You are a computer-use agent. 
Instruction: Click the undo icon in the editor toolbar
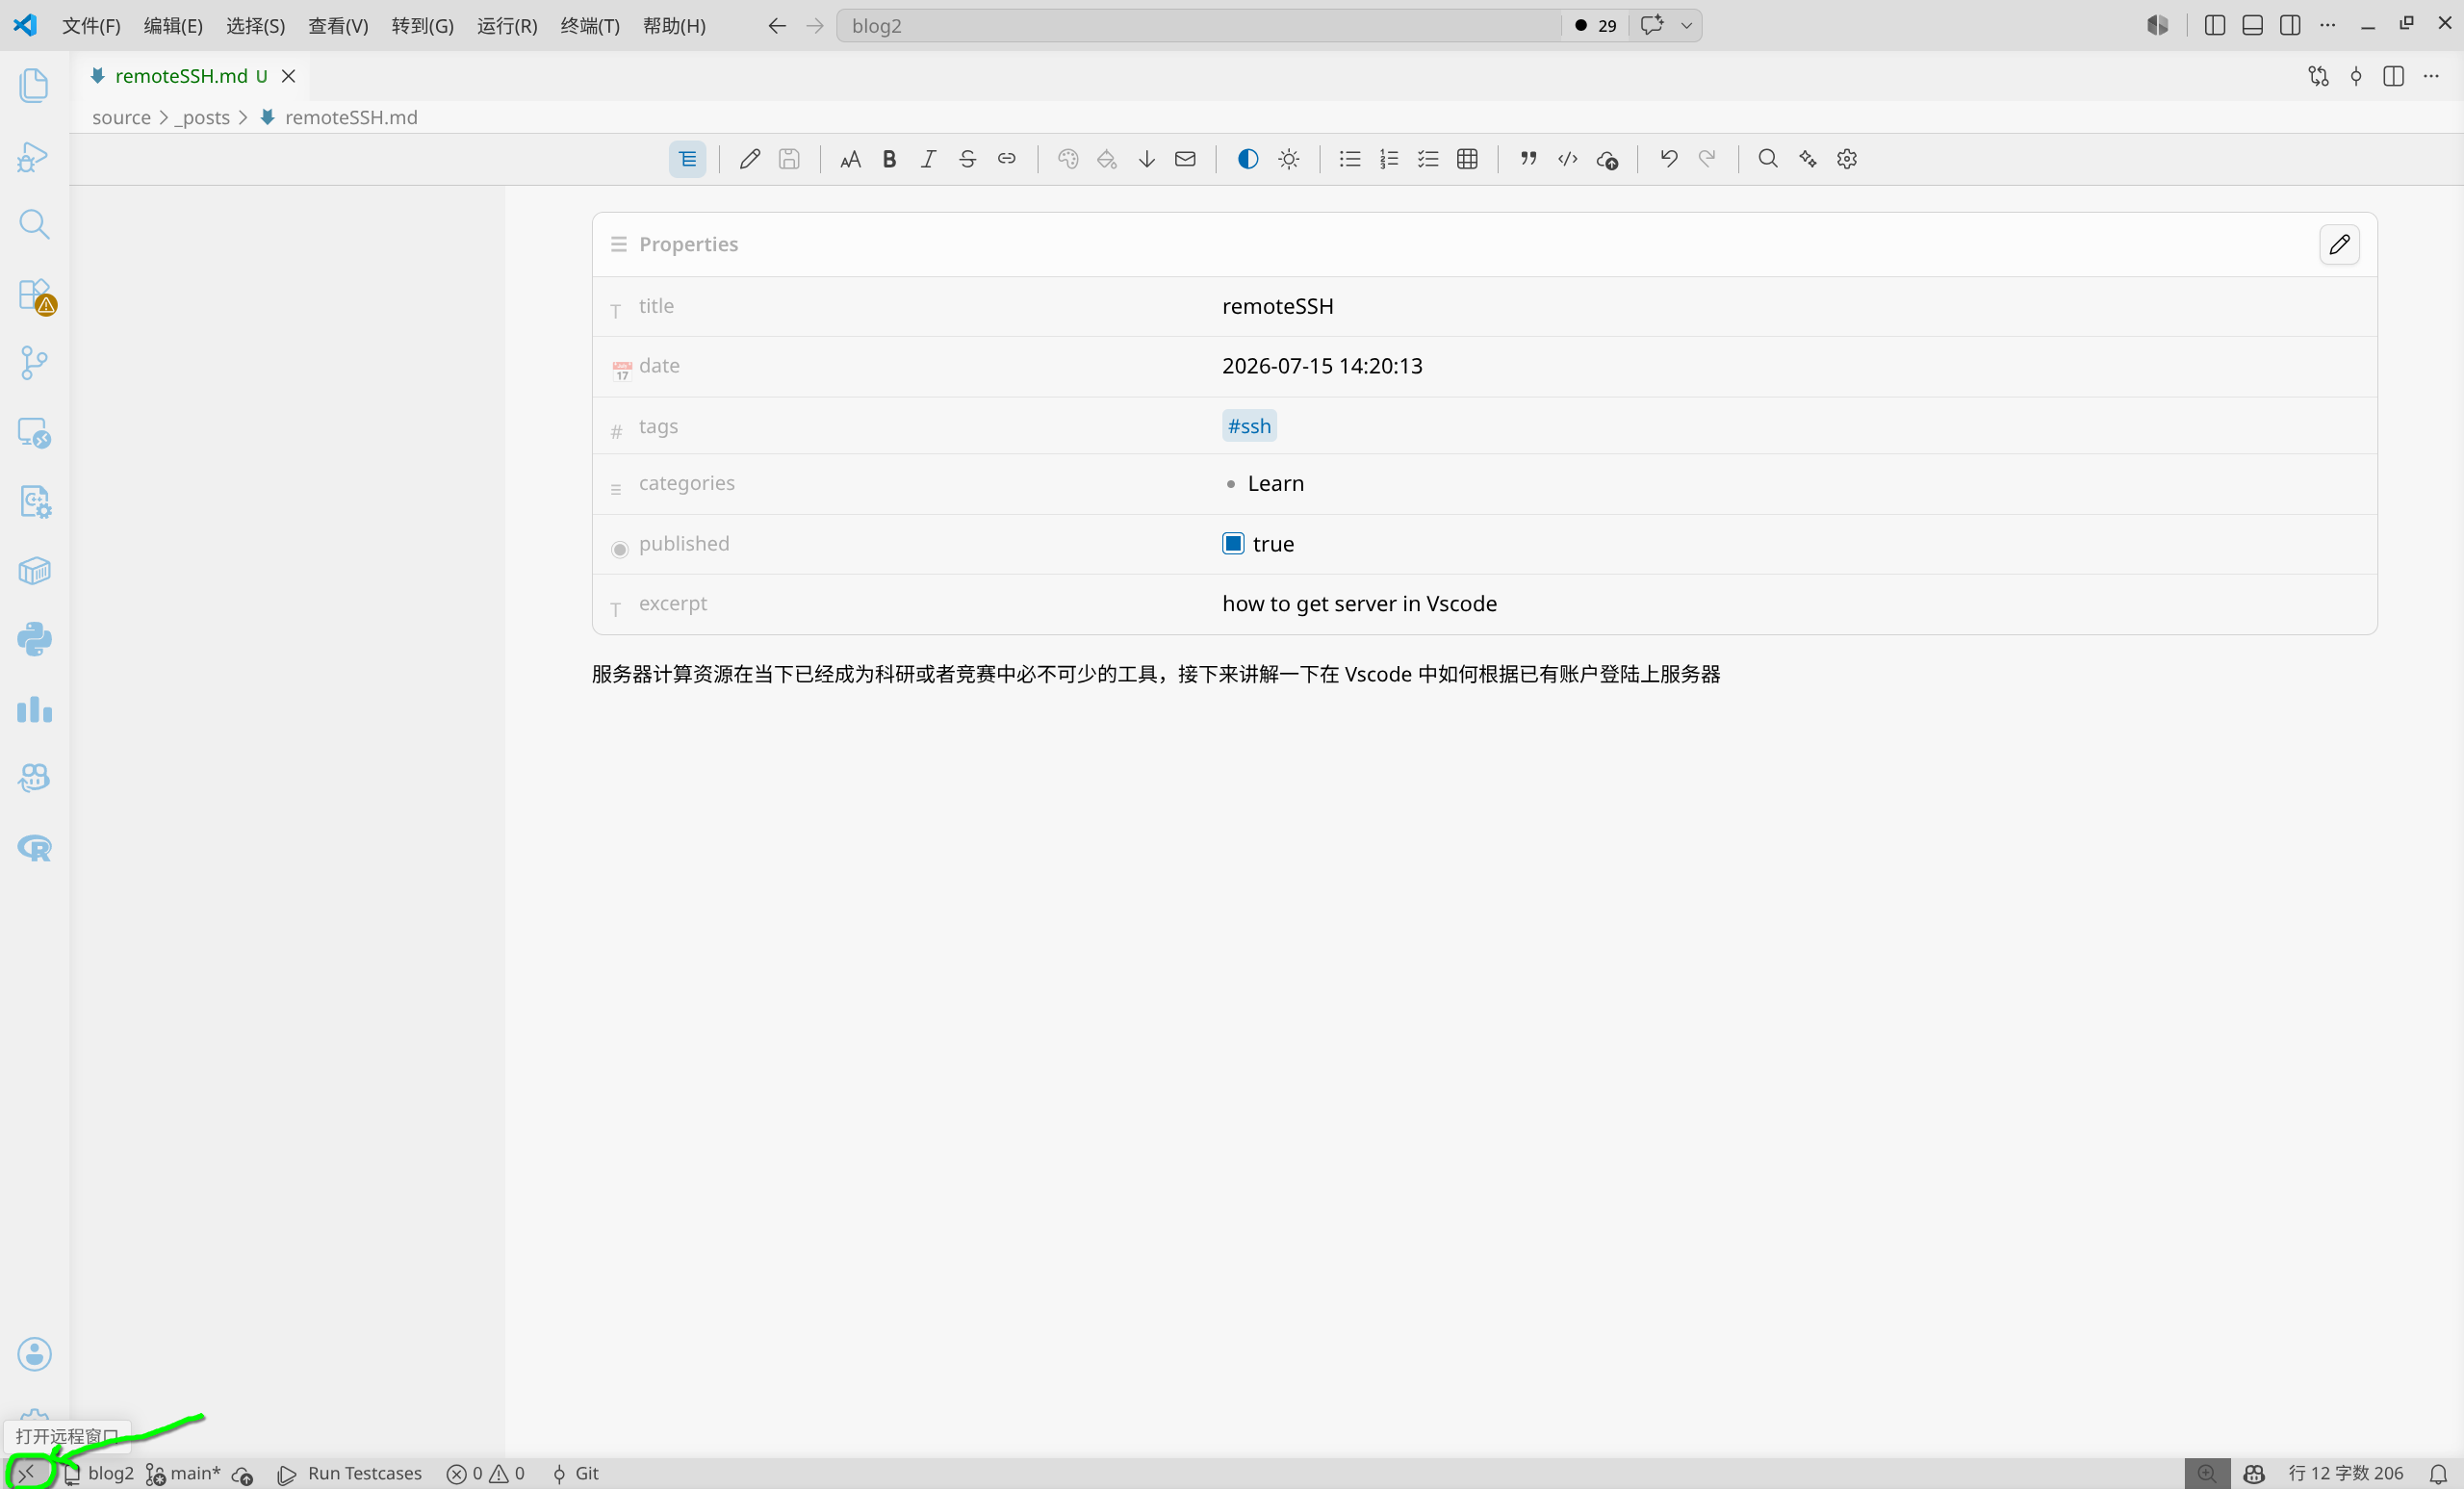click(x=1668, y=159)
